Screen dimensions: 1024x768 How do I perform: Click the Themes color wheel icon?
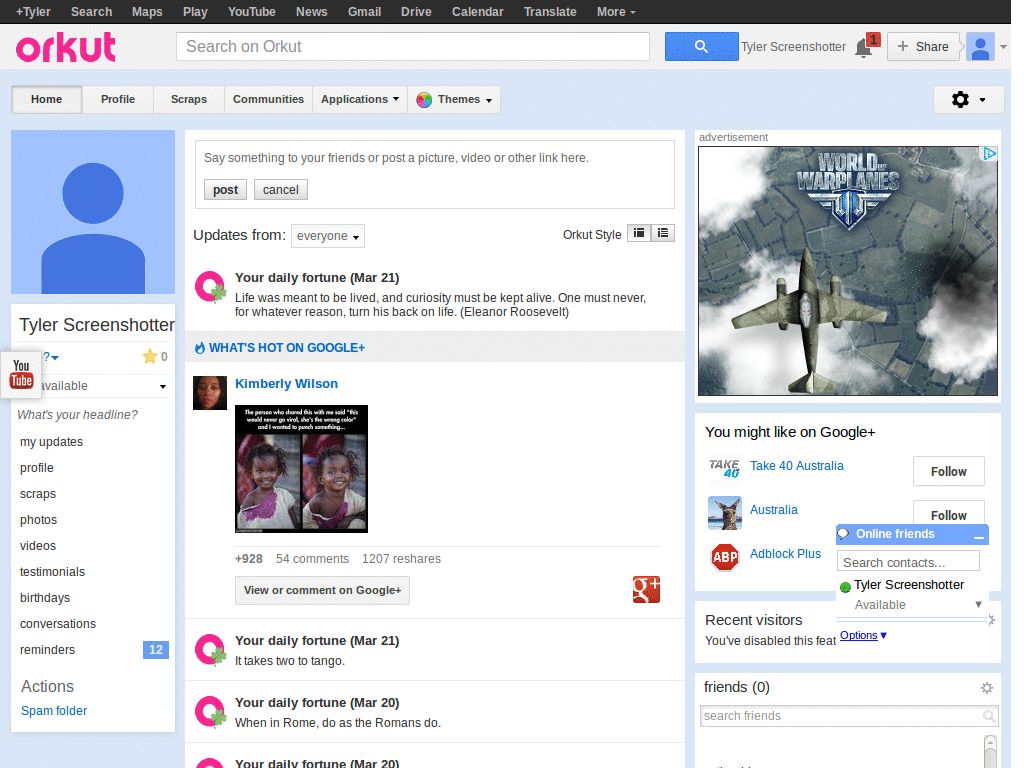tap(424, 100)
